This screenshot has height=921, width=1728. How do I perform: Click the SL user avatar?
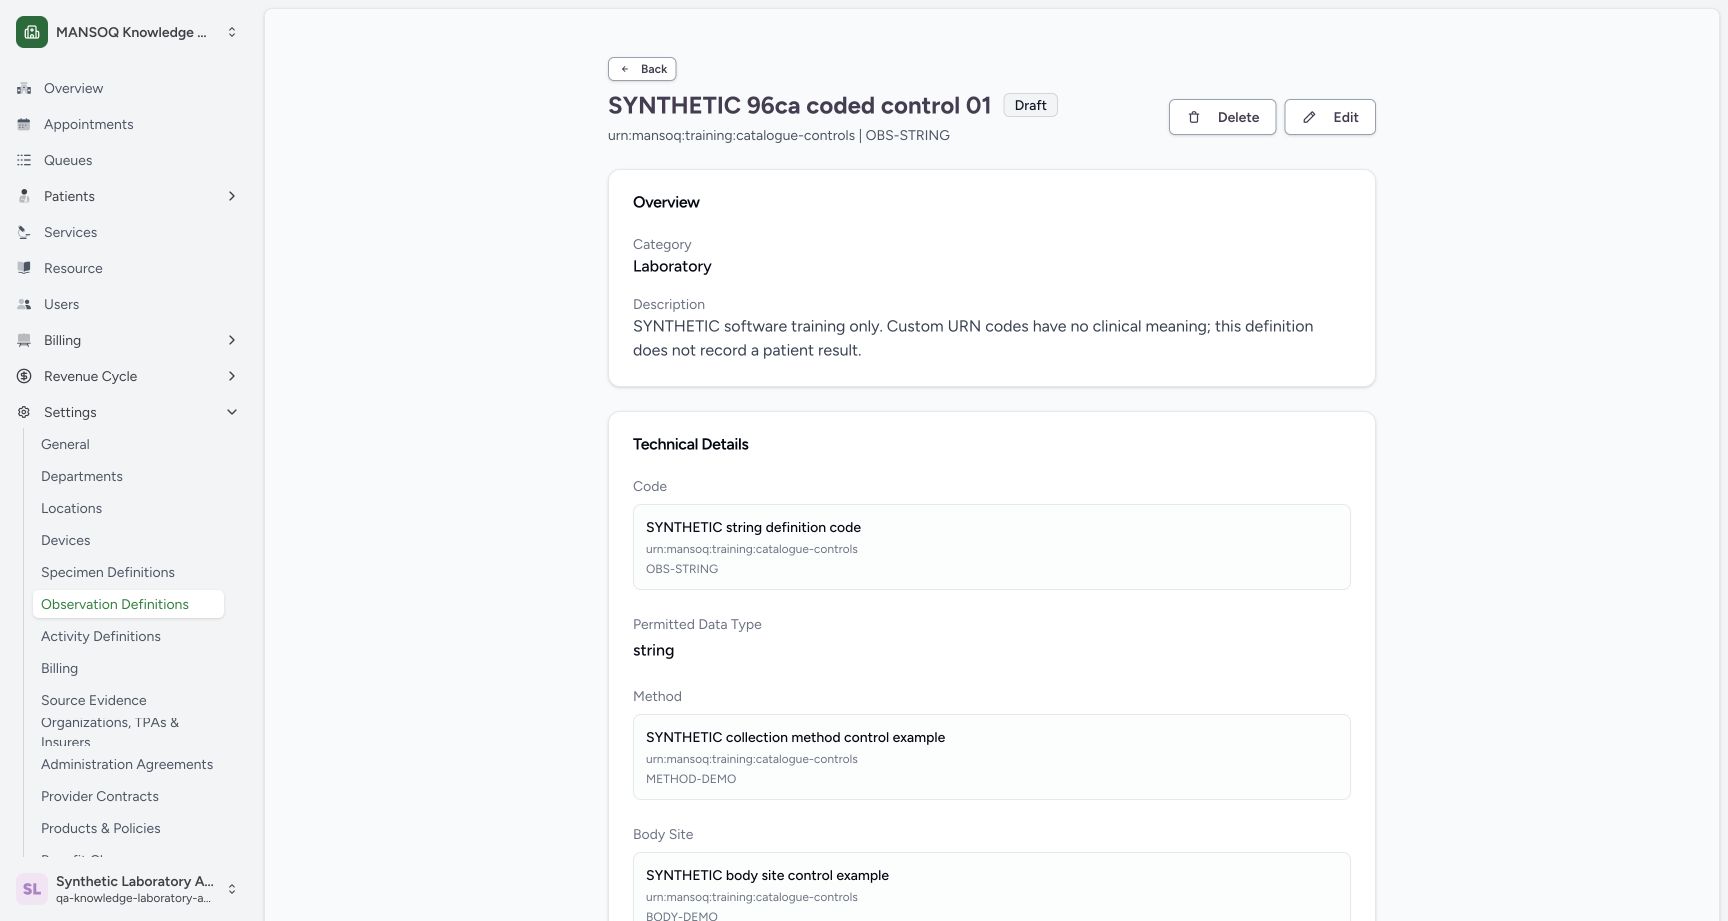(32, 889)
